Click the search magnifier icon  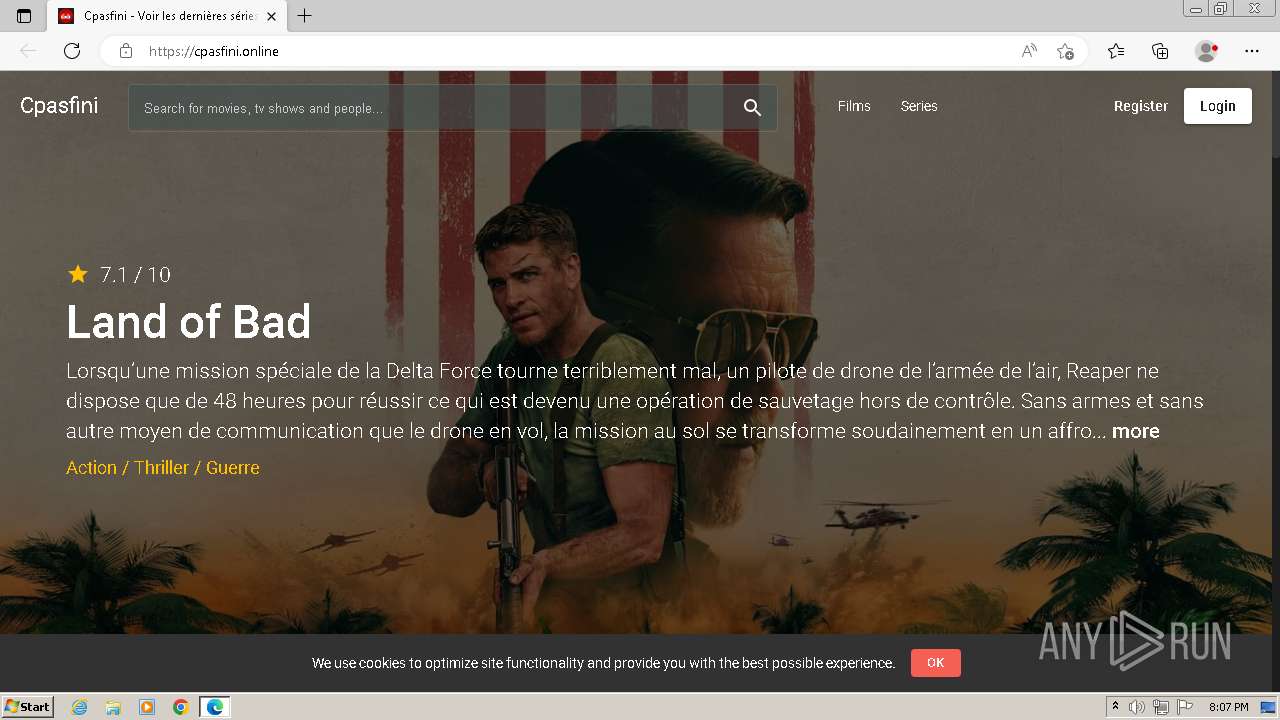752,108
